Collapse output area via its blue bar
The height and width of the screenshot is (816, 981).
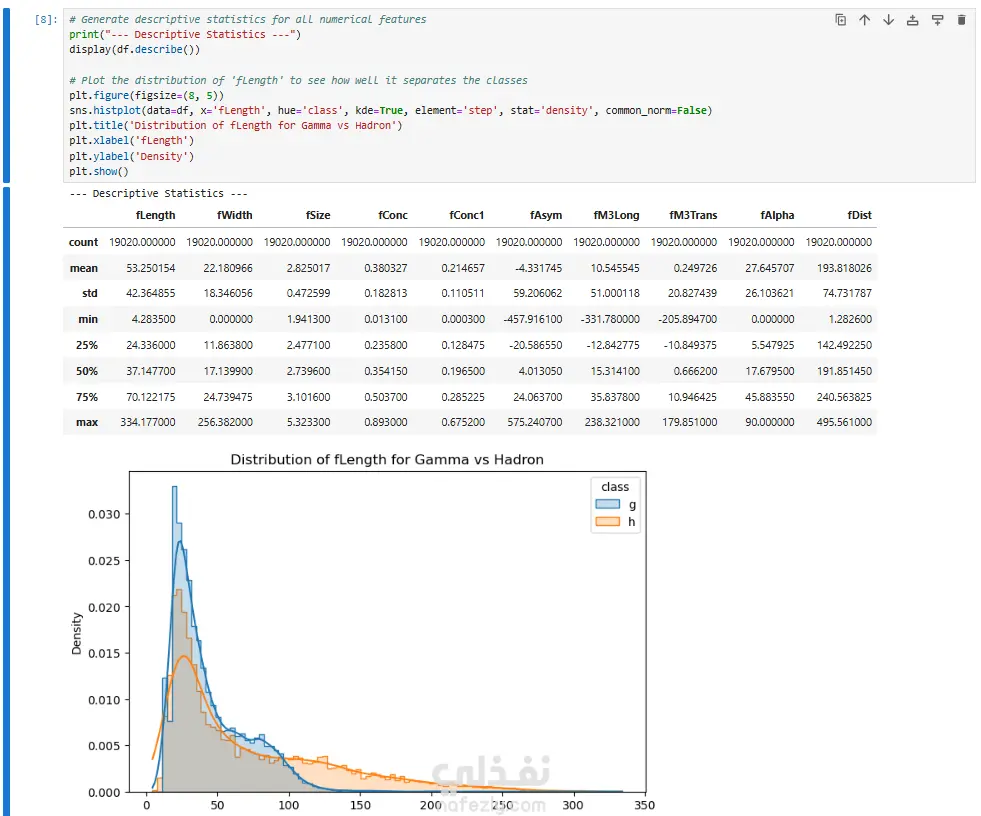[x=6, y=501]
